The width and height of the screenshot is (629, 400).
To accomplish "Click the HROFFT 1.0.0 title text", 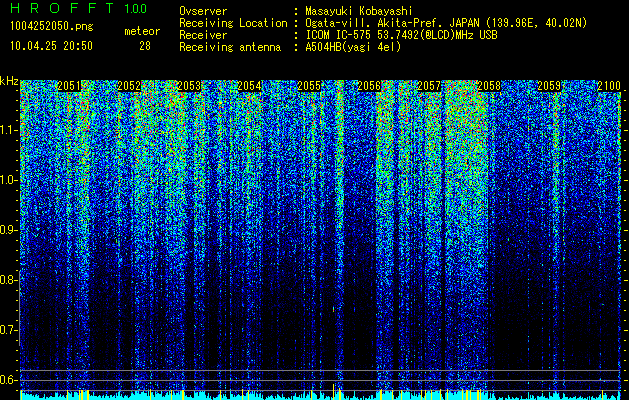I will 78,8.
